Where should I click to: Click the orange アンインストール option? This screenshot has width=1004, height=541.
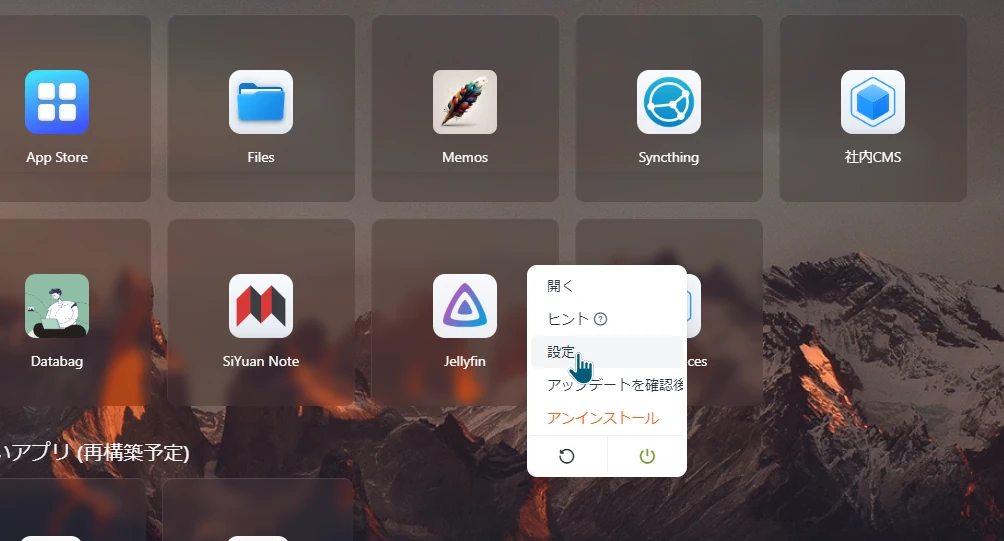point(603,418)
